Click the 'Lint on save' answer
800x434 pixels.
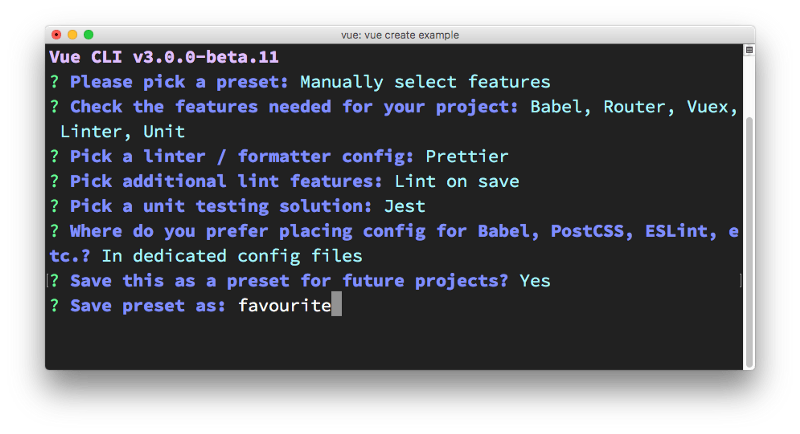coord(457,181)
